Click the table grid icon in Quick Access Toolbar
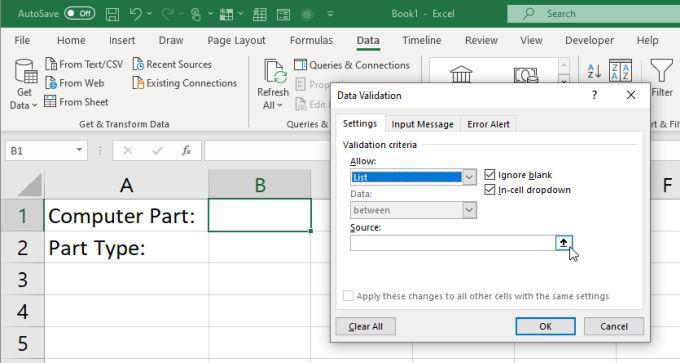The image size is (680, 363). [259, 14]
